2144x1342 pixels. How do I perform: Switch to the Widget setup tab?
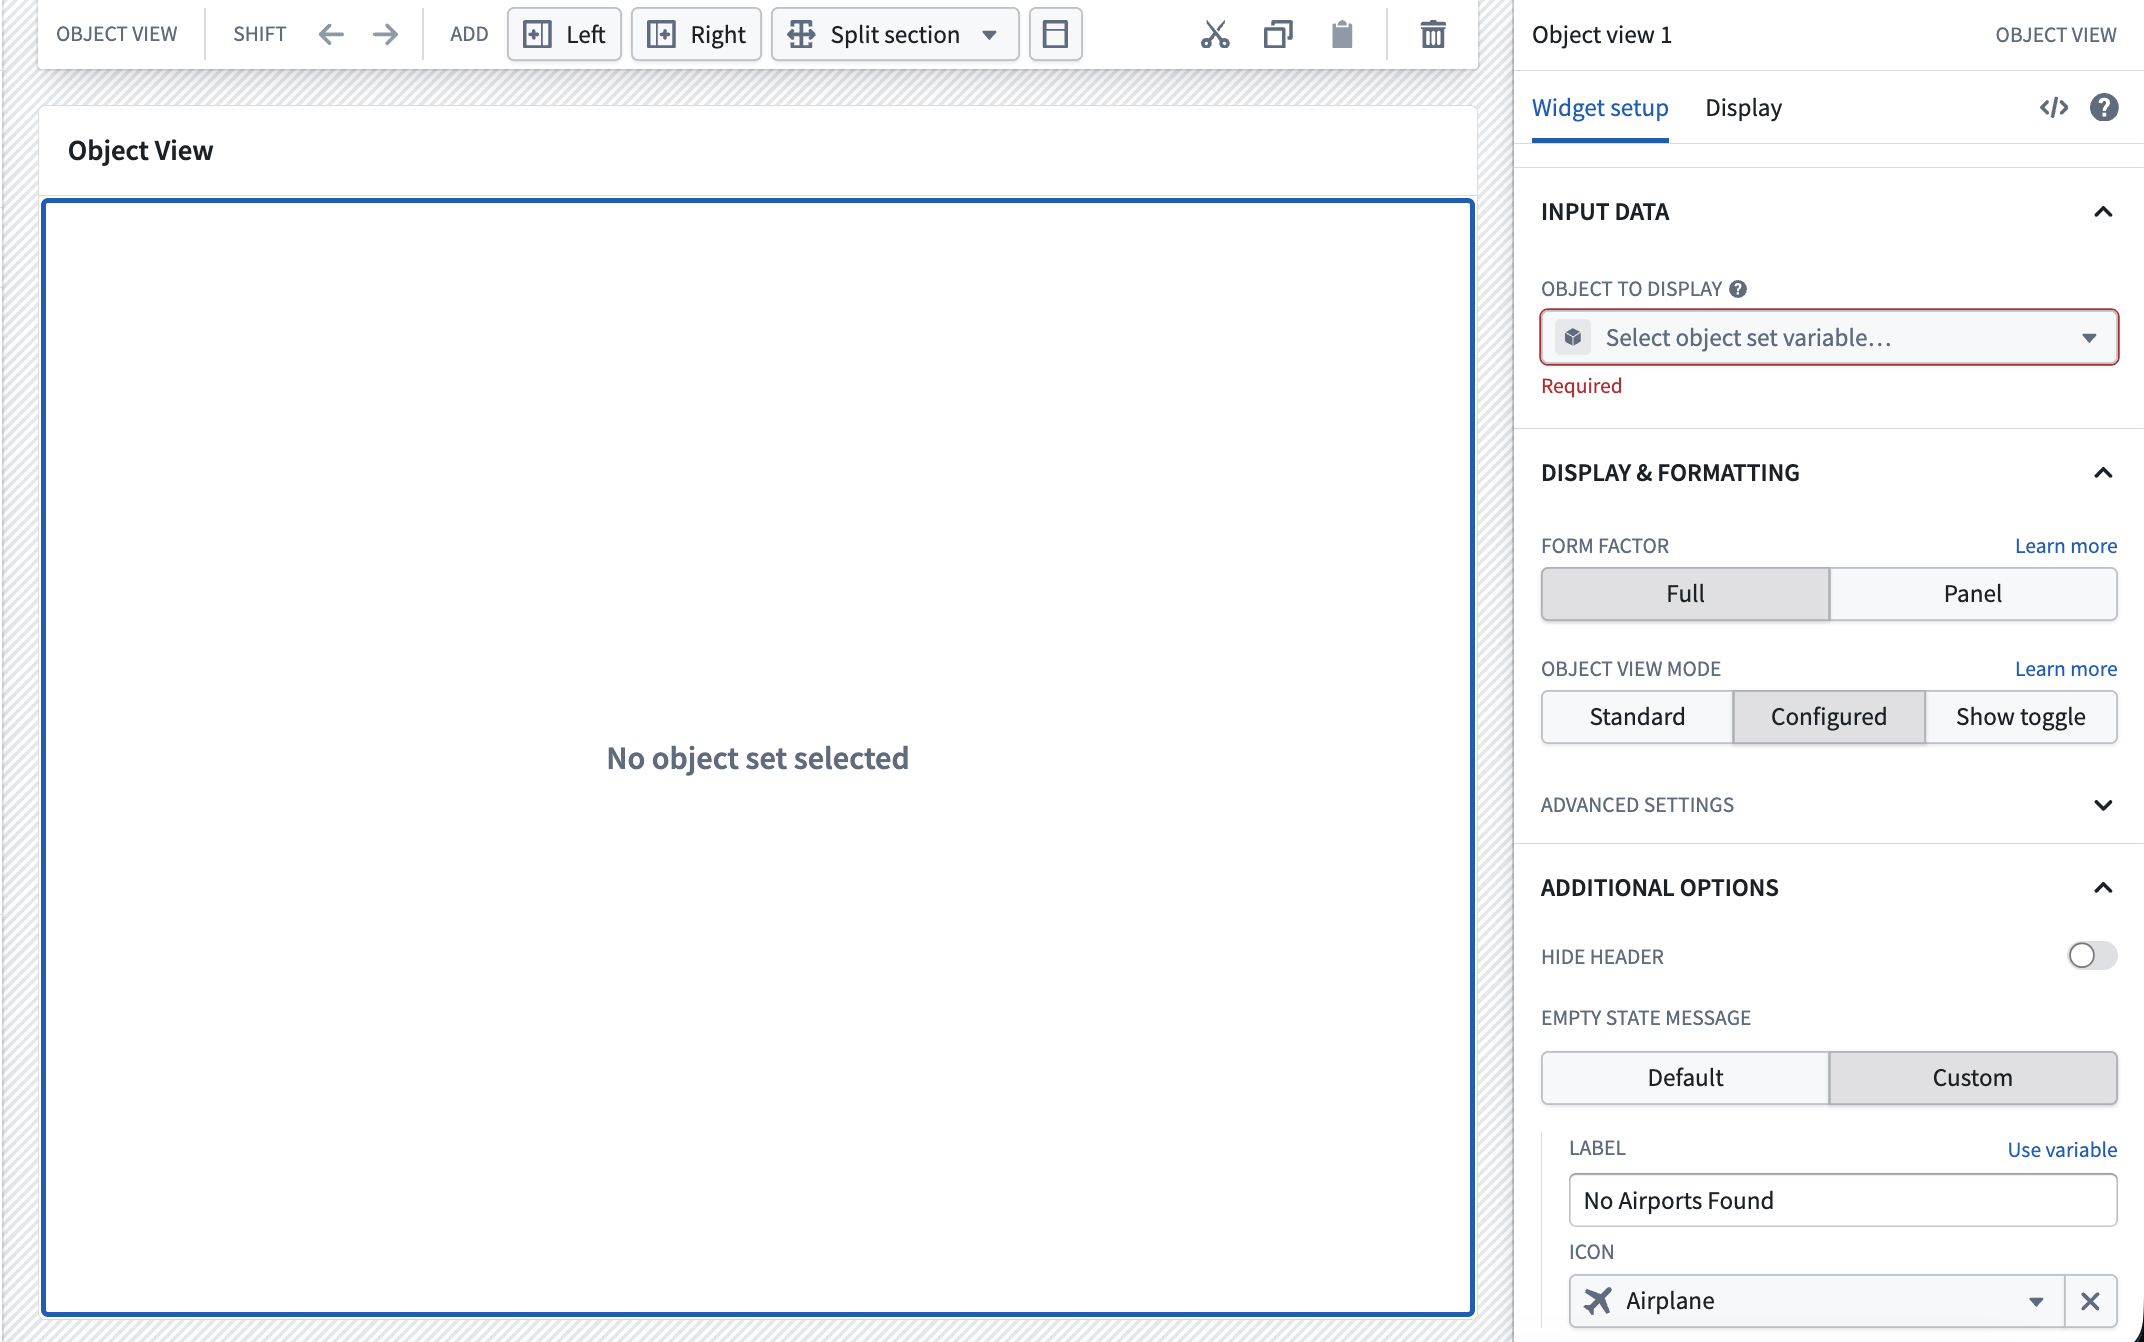1600,108
